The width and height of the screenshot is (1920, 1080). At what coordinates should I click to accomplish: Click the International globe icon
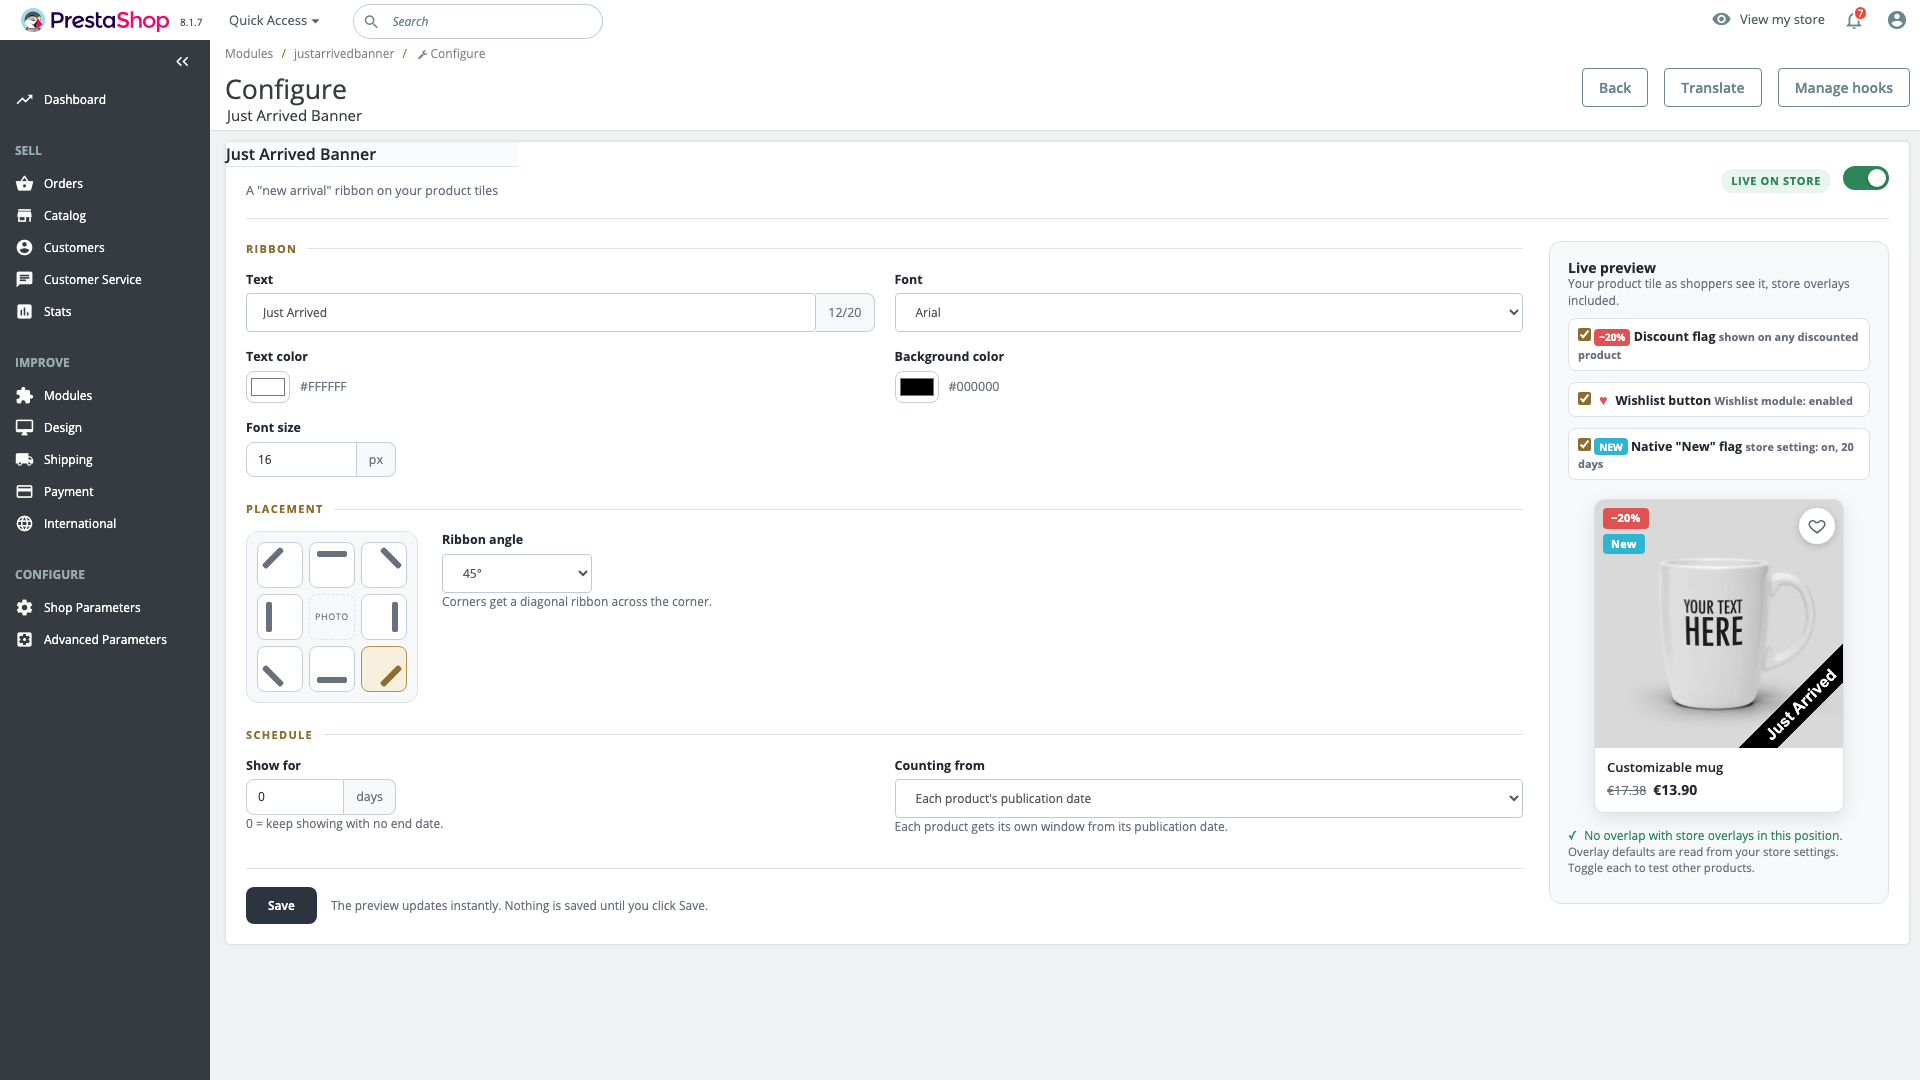point(25,524)
